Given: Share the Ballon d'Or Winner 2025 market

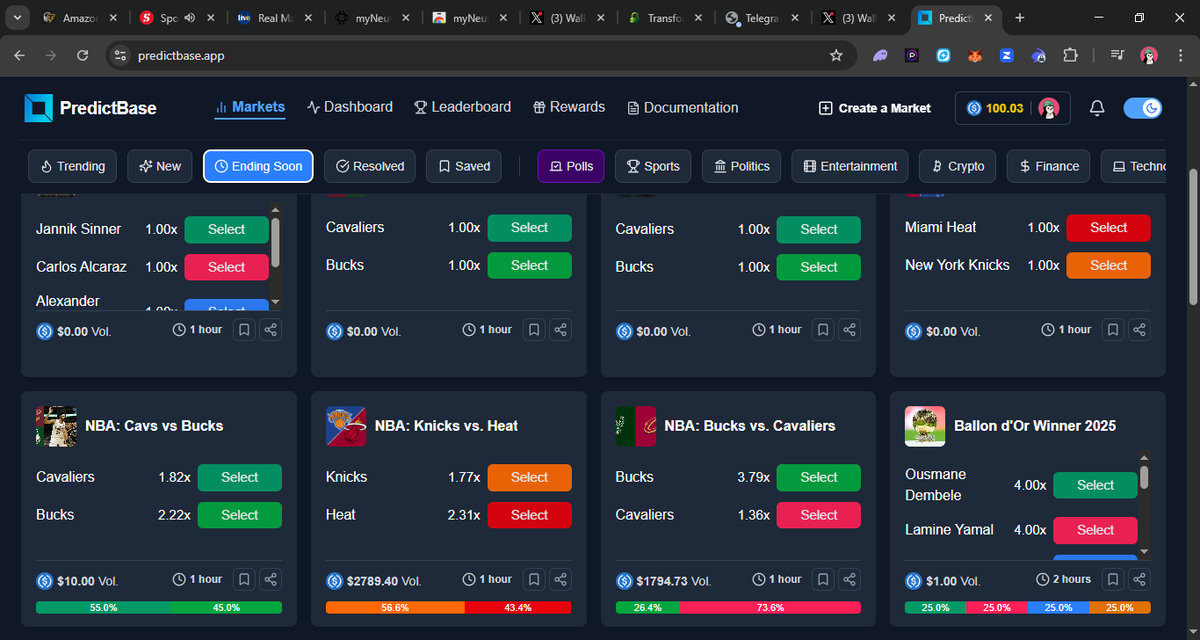Looking at the screenshot, I should pos(1140,579).
